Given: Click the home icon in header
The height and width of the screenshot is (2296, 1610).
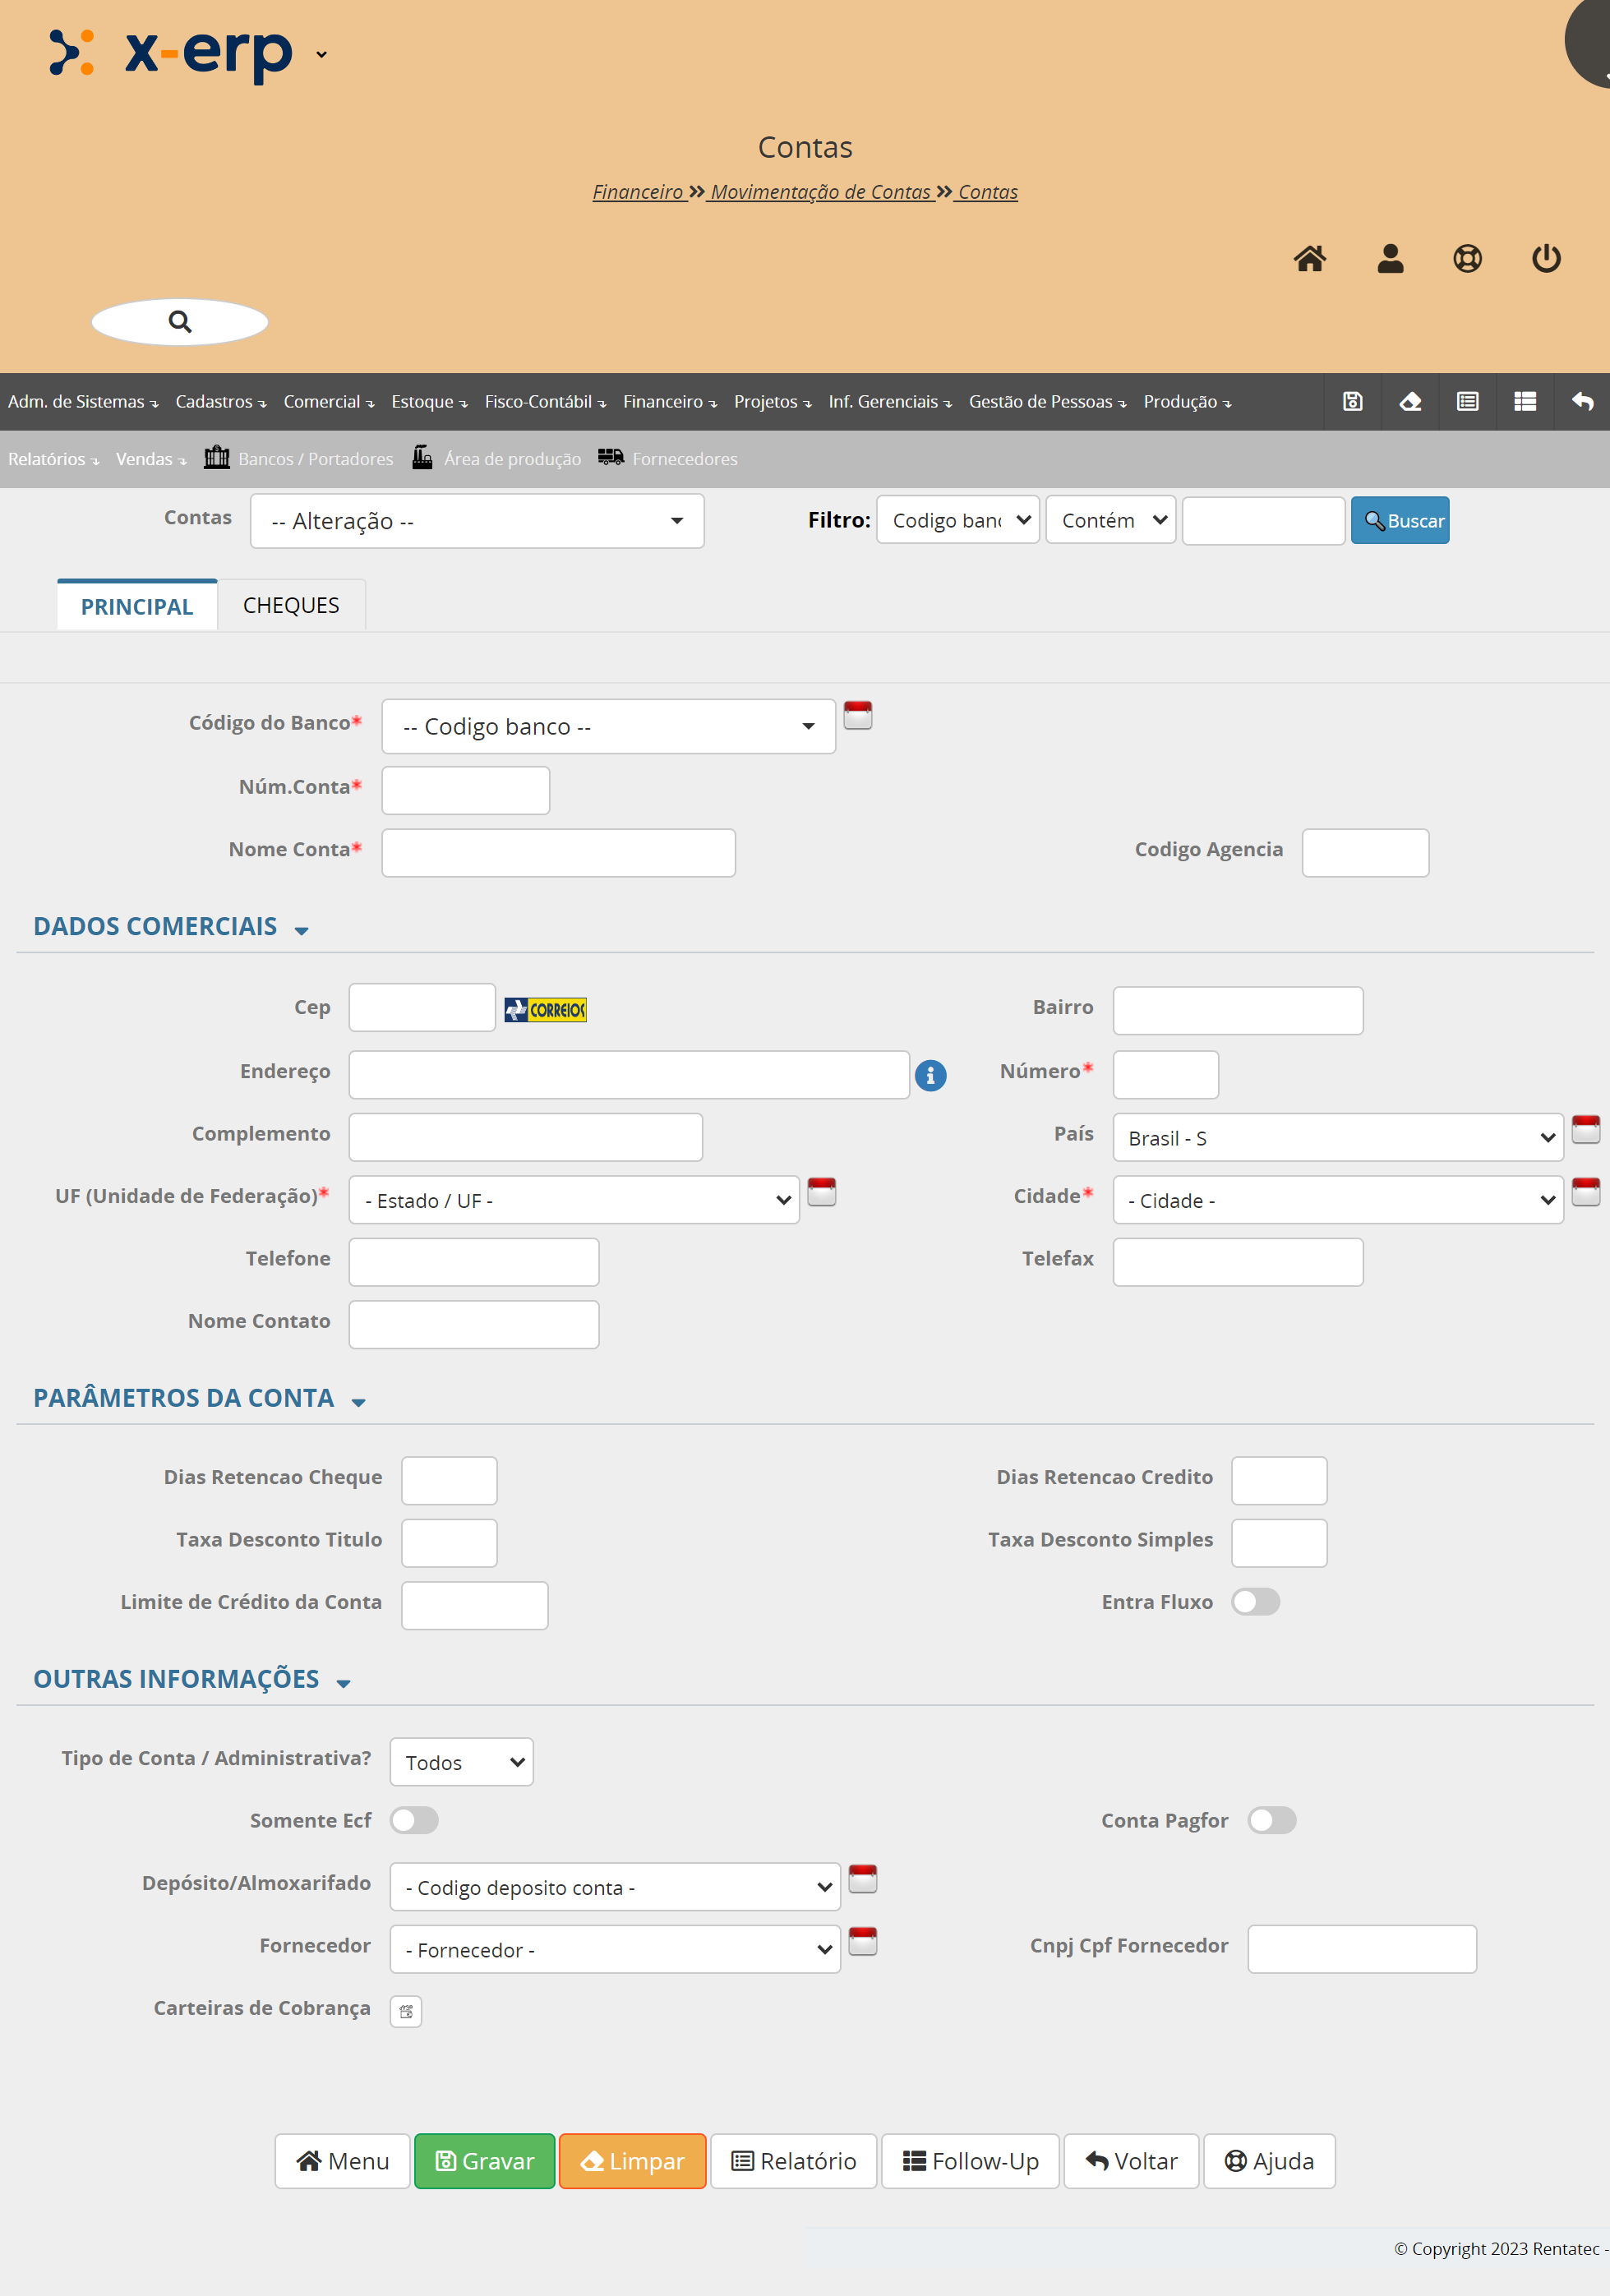Looking at the screenshot, I should click(x=1309, y=259).
